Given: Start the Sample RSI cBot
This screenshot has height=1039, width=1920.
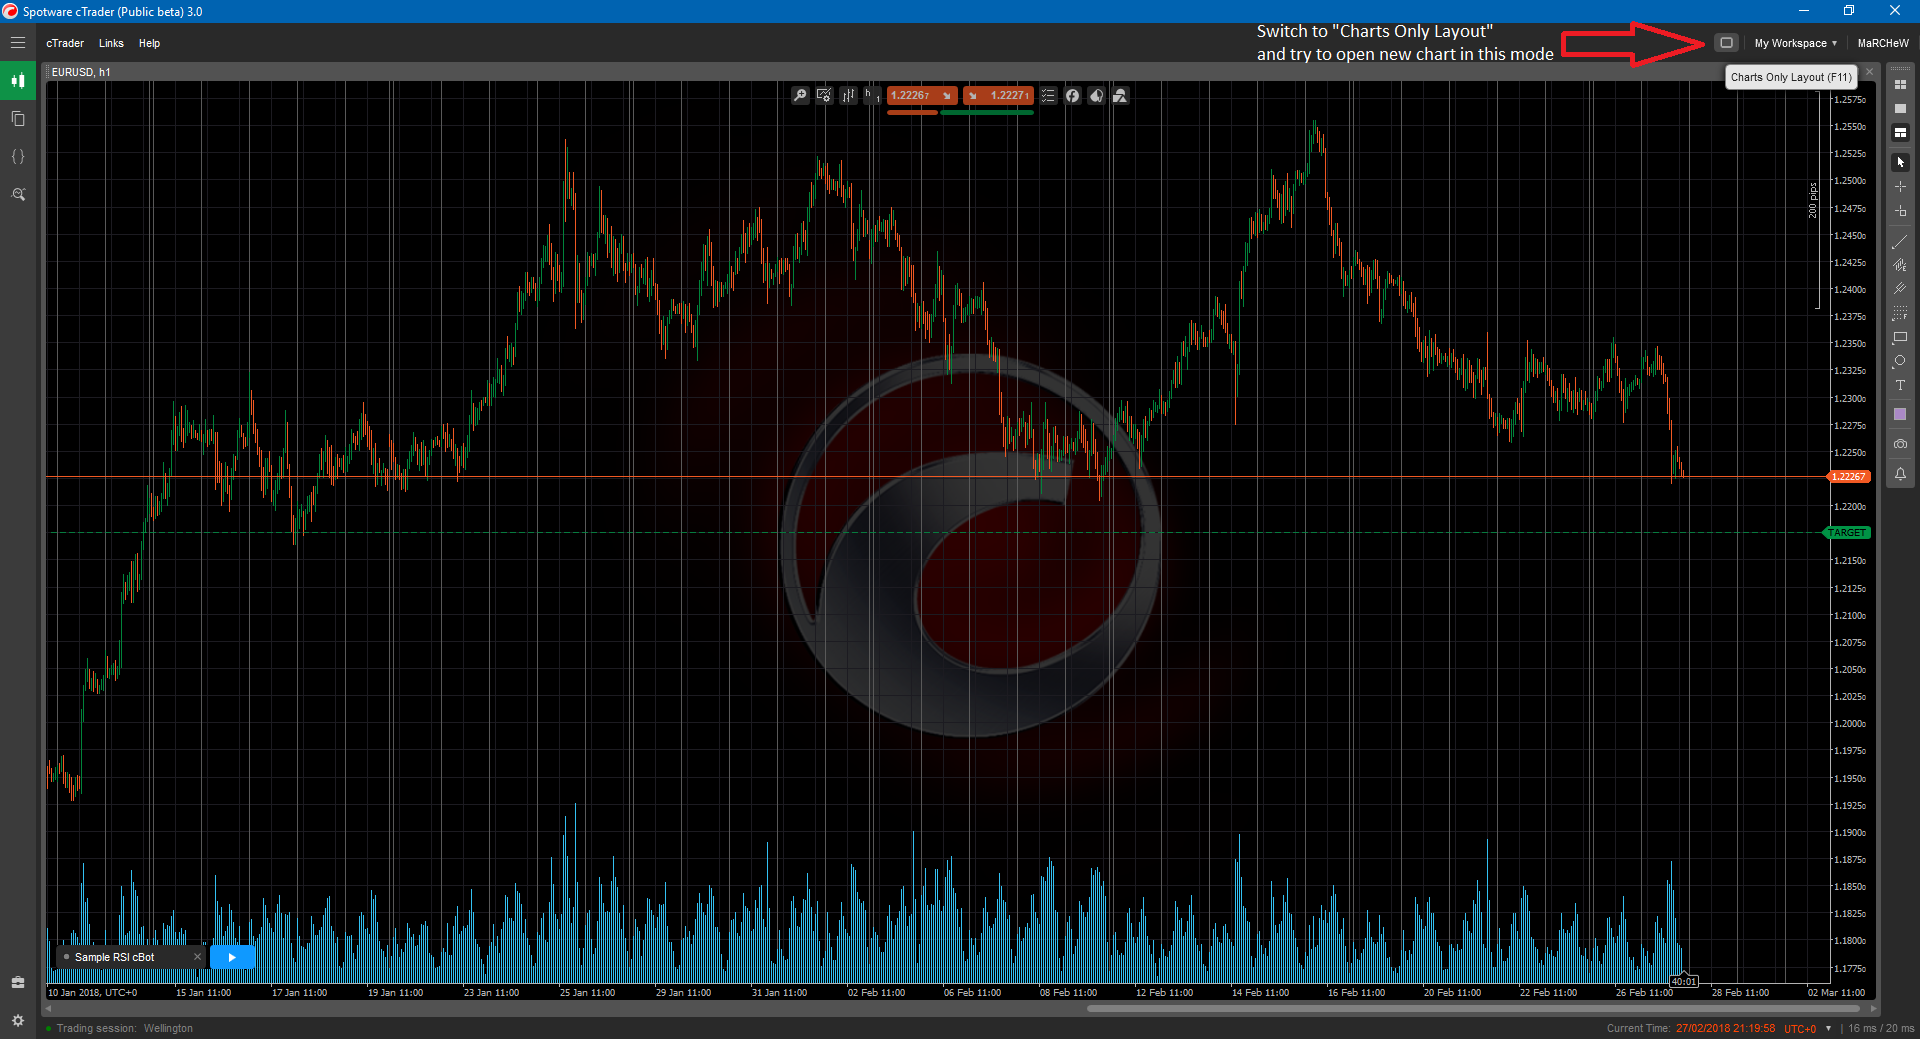Looking at the screenshot, I should coord(232,957).
